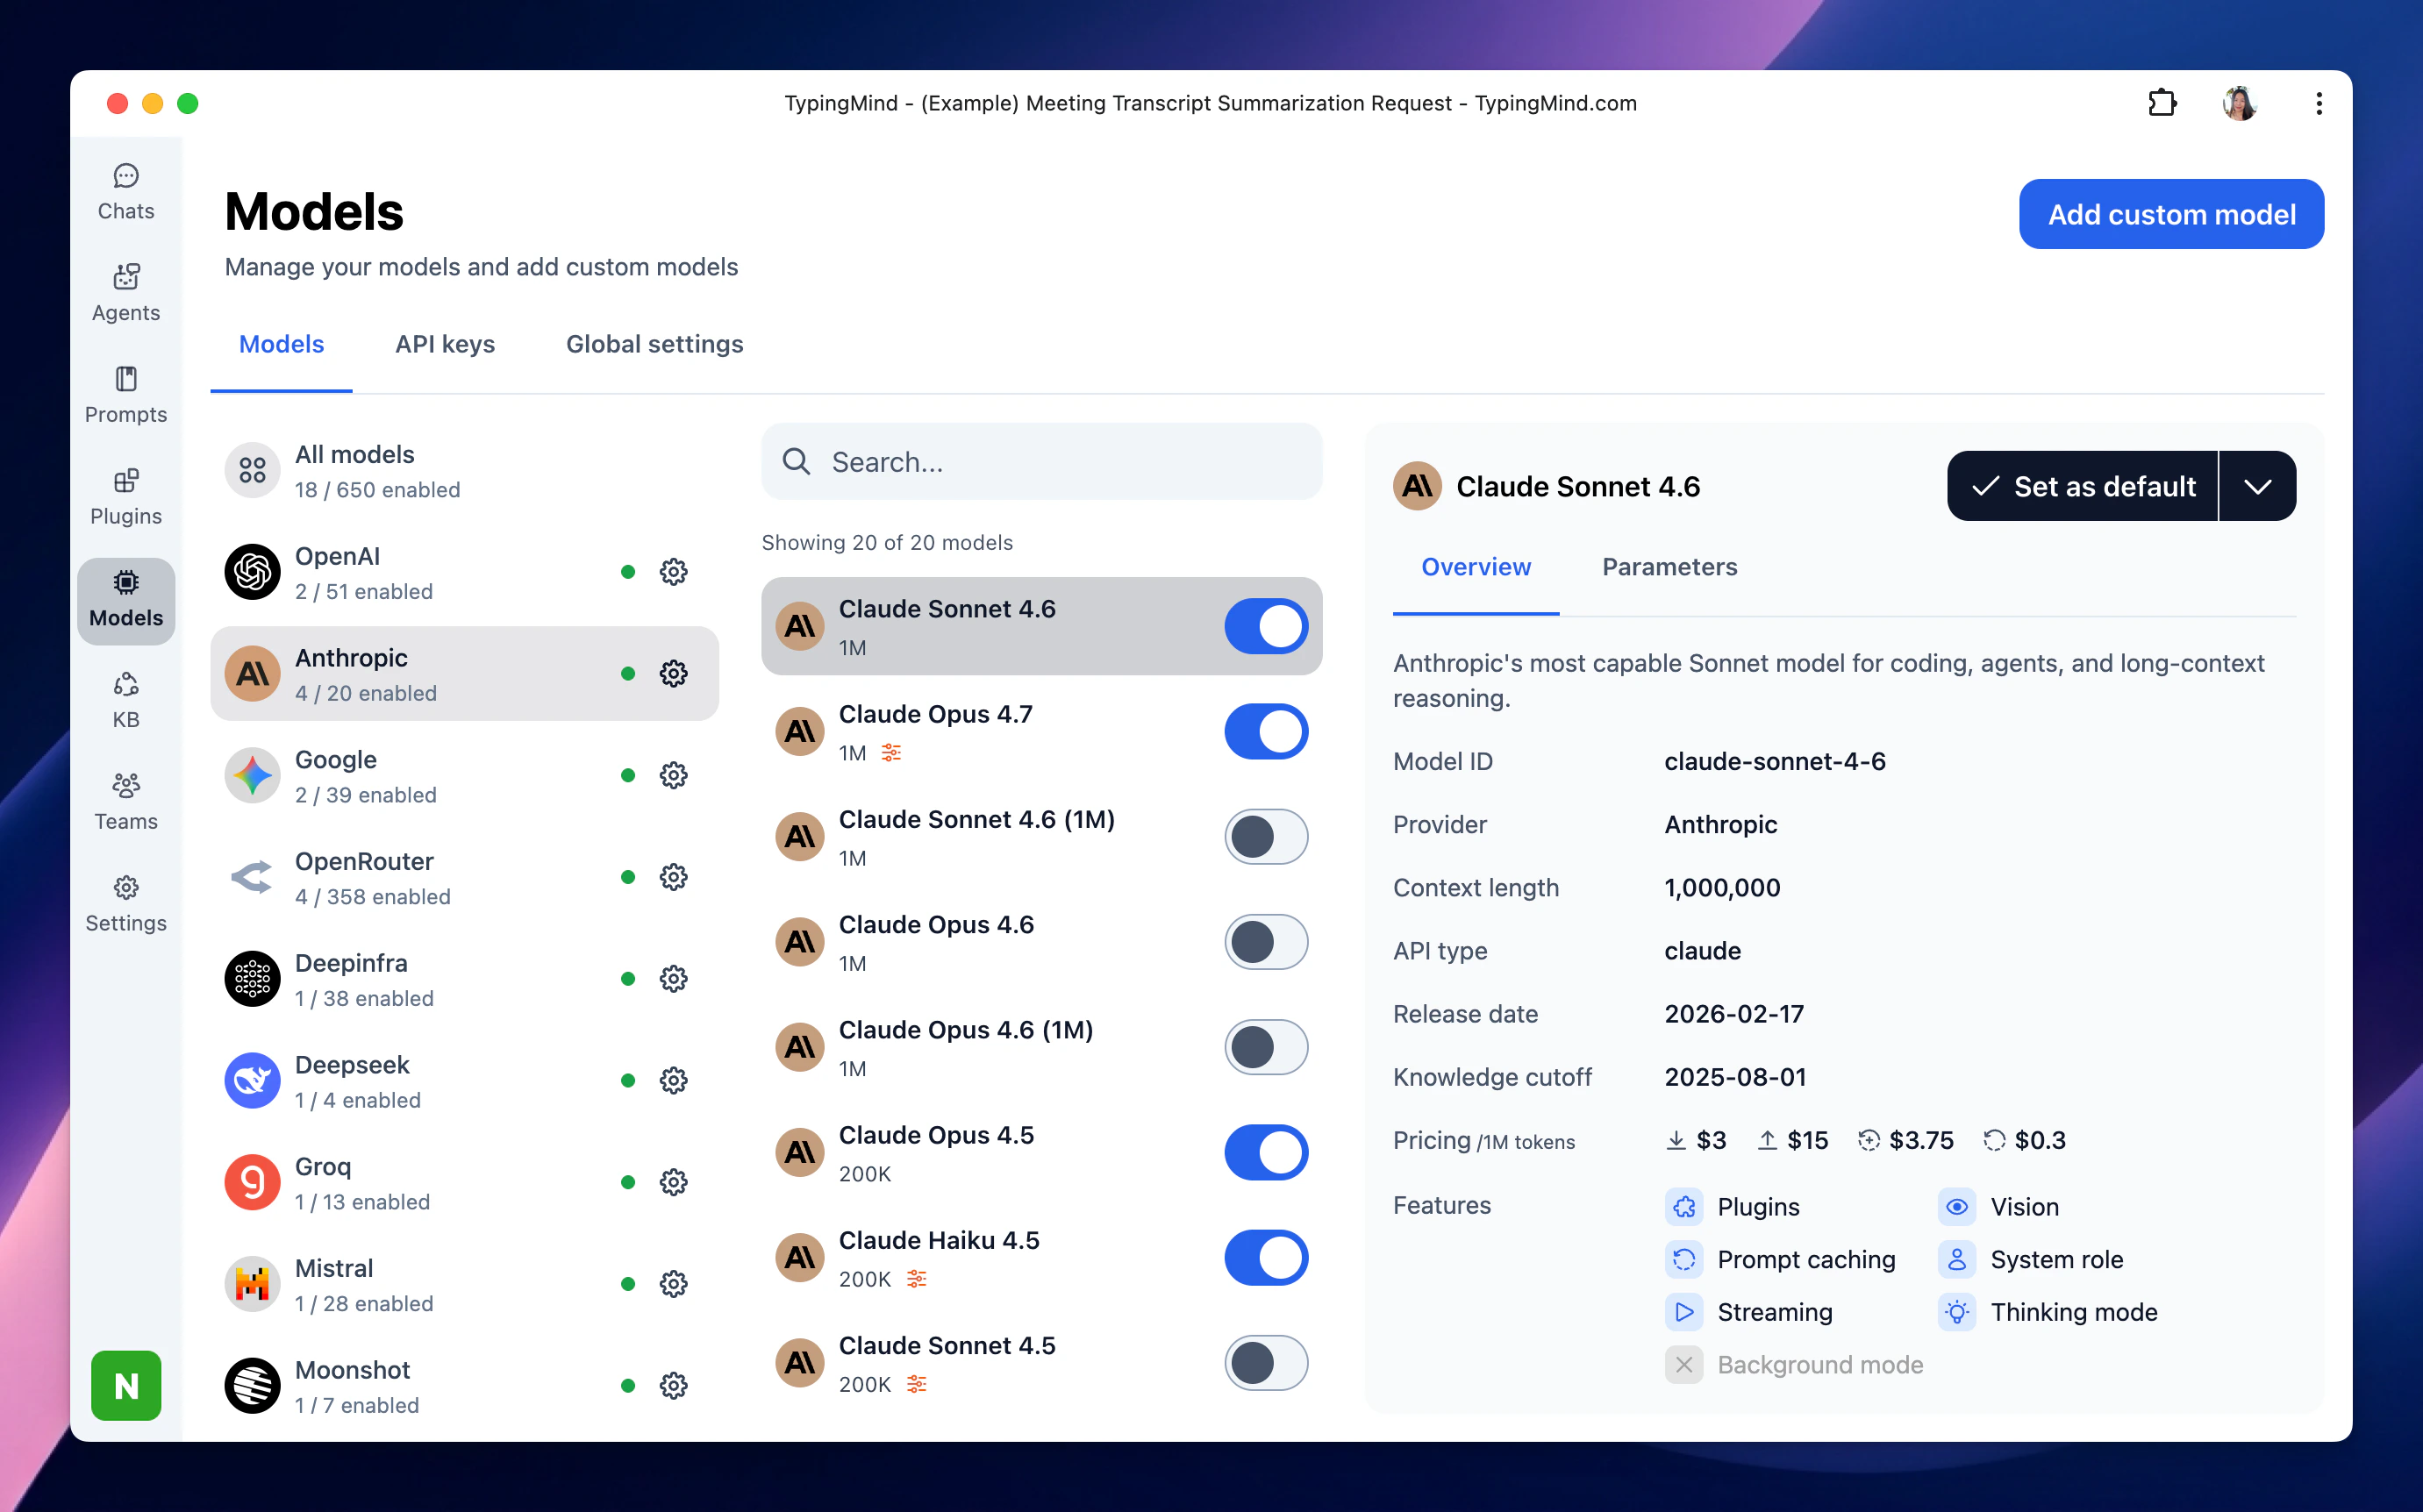This screenshot has width=2423, height=1512.
Task: Expand the Set as default dropdown arrow
Action: pos(2258,487)
